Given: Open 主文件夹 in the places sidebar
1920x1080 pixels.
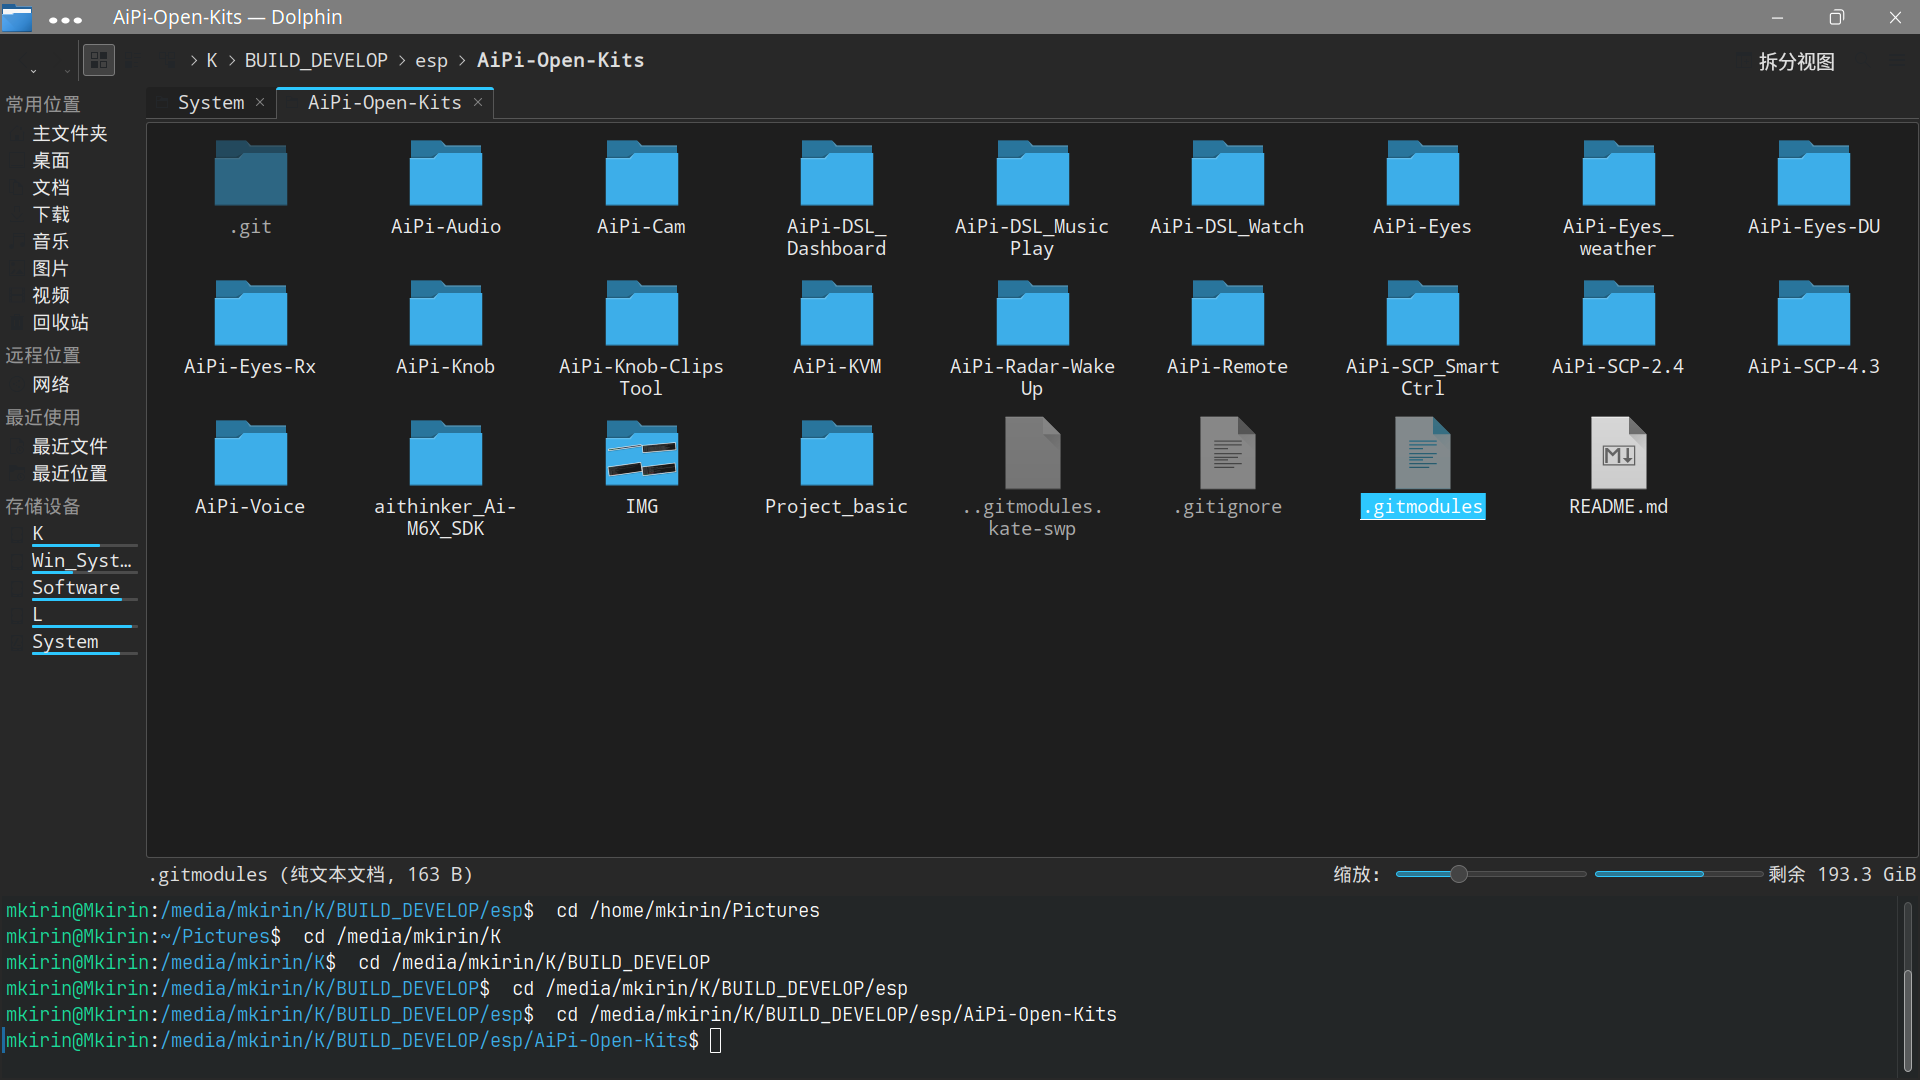Looking at the screenshot, I should [70, 133].
